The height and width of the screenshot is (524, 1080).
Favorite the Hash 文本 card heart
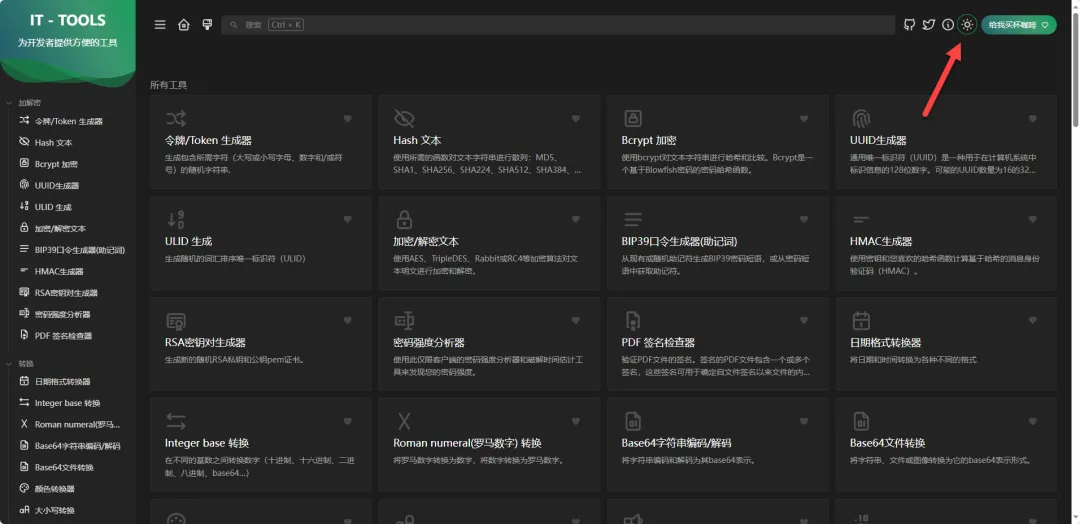tap(576, 119)
